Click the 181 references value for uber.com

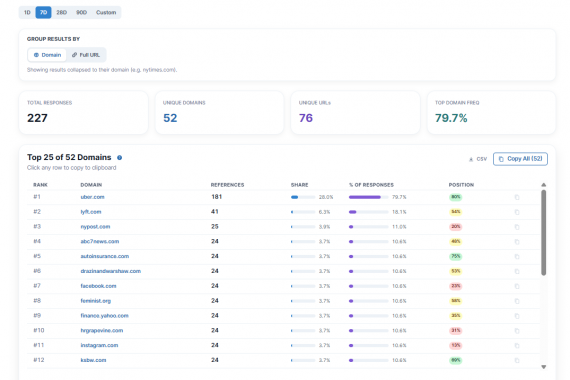pos(217,197)
